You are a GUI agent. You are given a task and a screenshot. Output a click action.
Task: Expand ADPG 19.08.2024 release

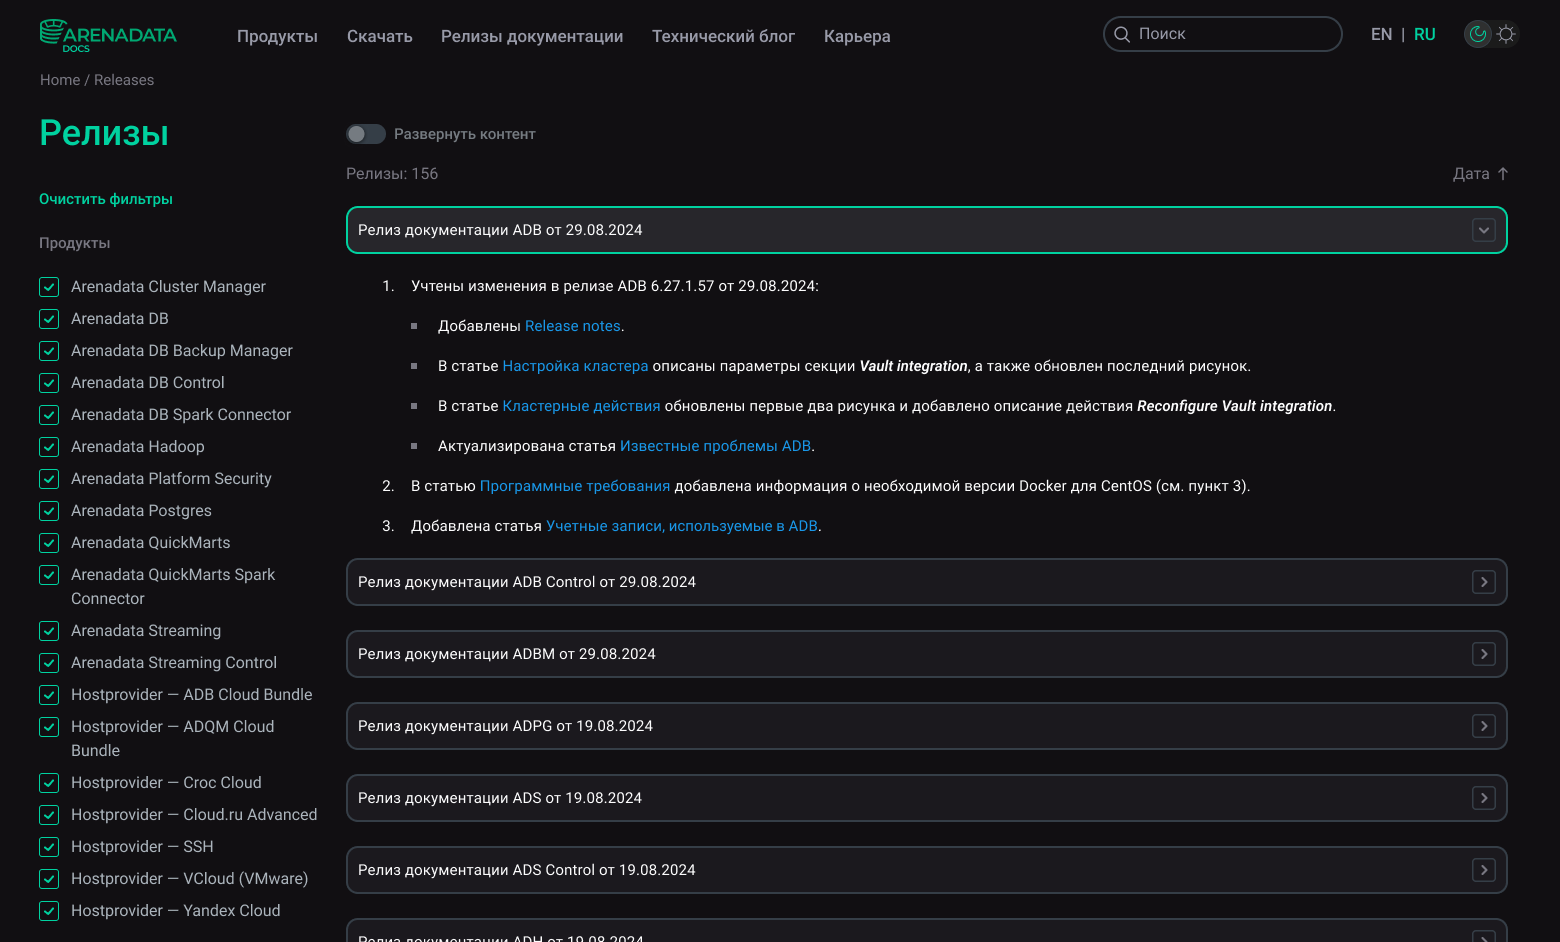tap(1484, 726)
